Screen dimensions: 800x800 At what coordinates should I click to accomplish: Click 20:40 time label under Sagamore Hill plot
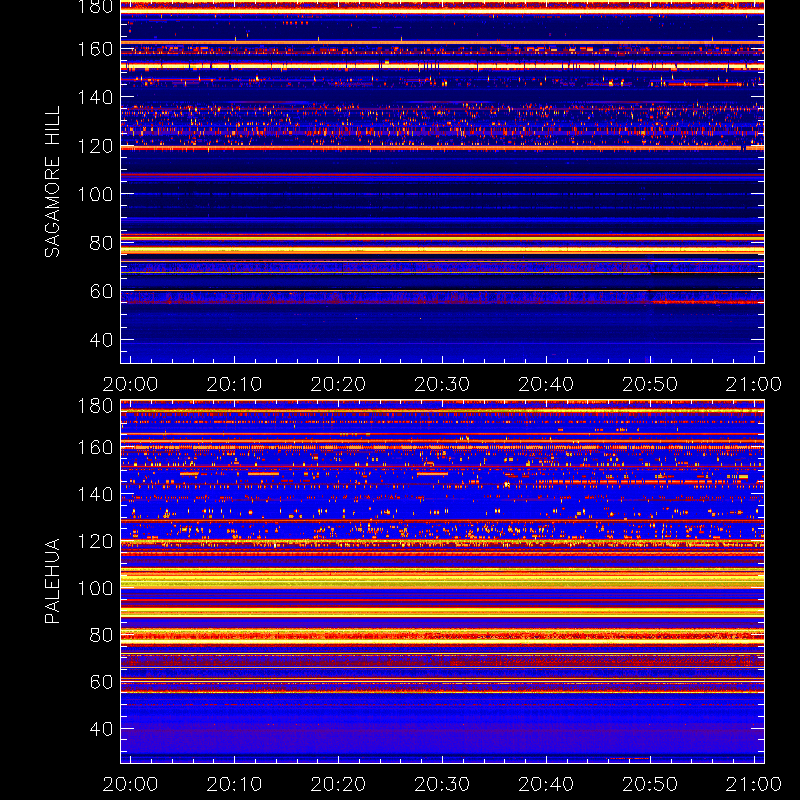coord(546,384)
